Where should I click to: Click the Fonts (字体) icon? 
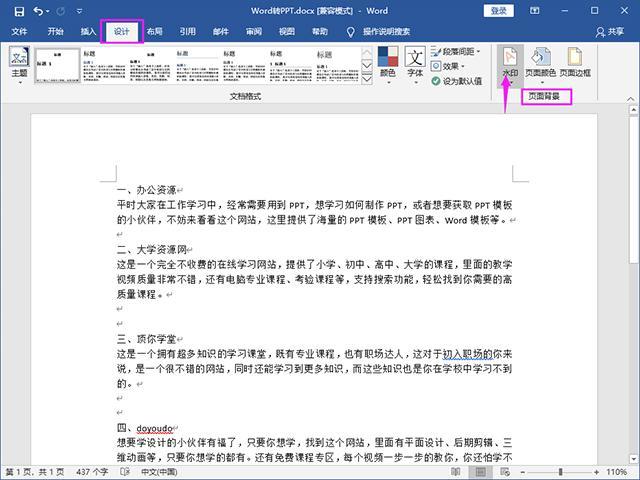[415, 57]
